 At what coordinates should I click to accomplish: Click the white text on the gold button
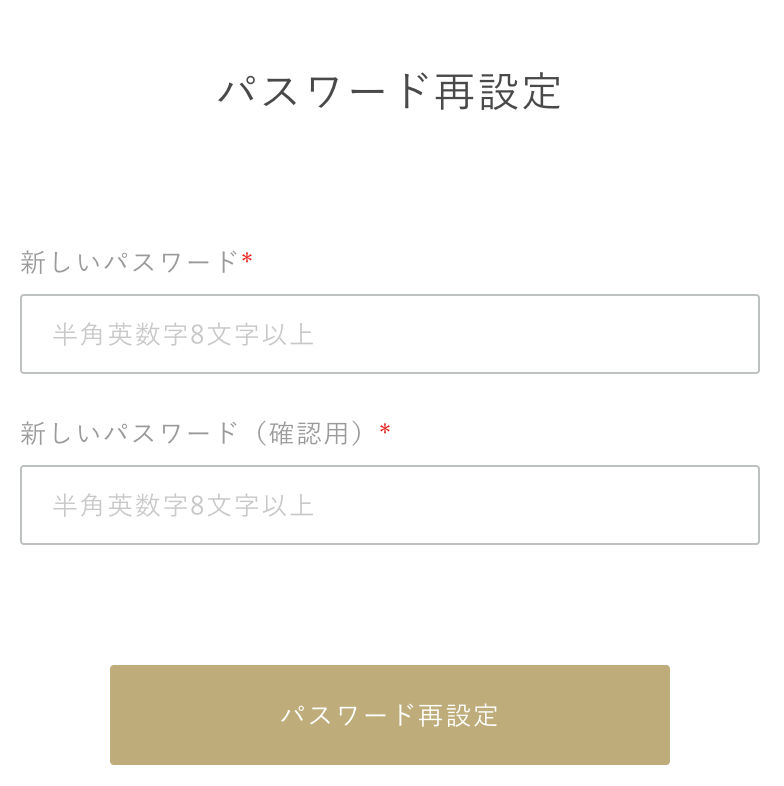click(390, 715)
